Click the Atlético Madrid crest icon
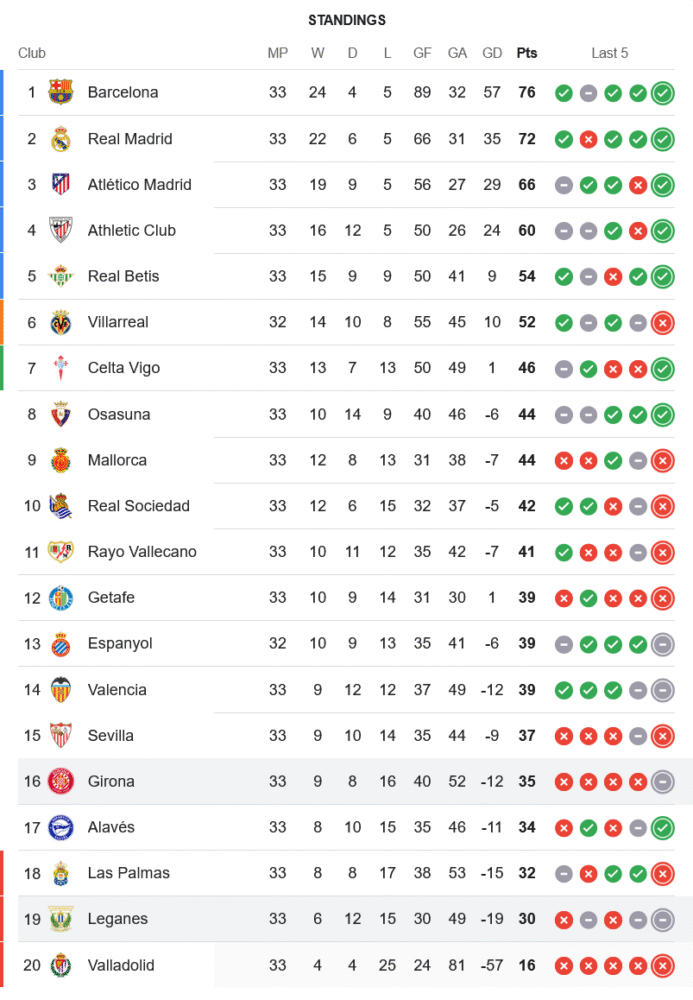This screenshot has height=1000, width=693. pos(61,184)
